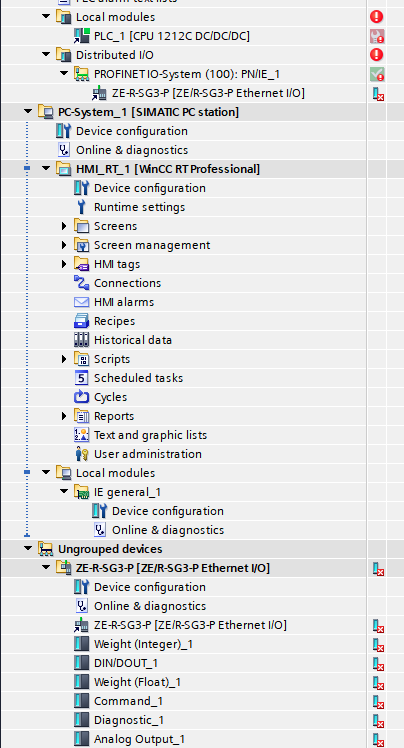This screenshot has width=404, height=748.
Task: Open Online & diagnostics under ungrouped ZE-R-SG3-P
Action: point(150,606)
